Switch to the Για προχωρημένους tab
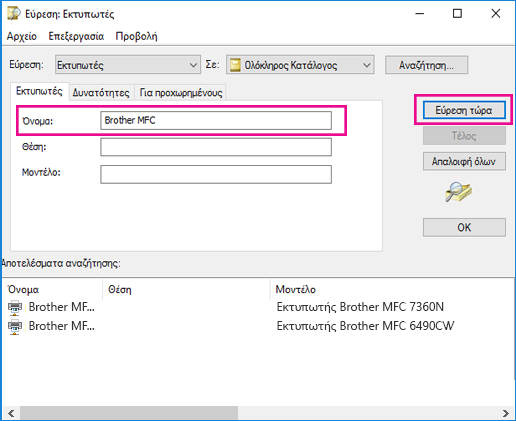This screenshot has width=516, height=421. [x=181, y=92]
